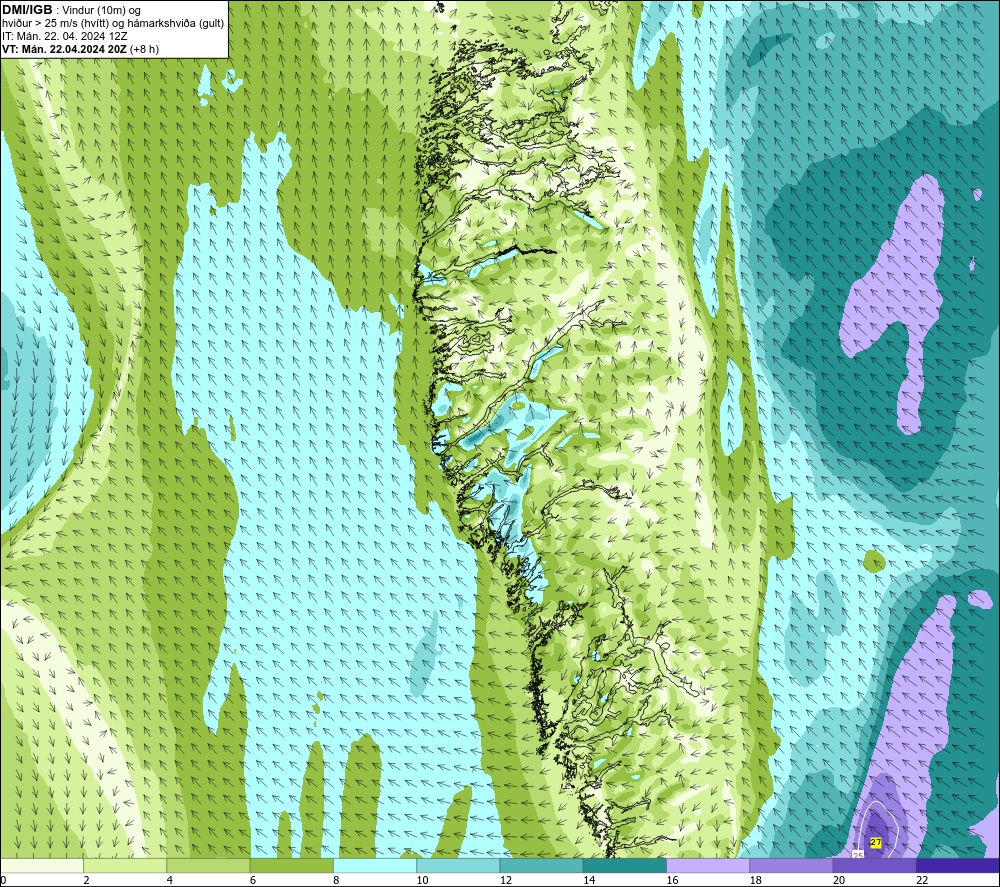Click the above 22 m/s dark indigo swatch
Screen dimensions: 1000x887
click(x=958, y=865)
